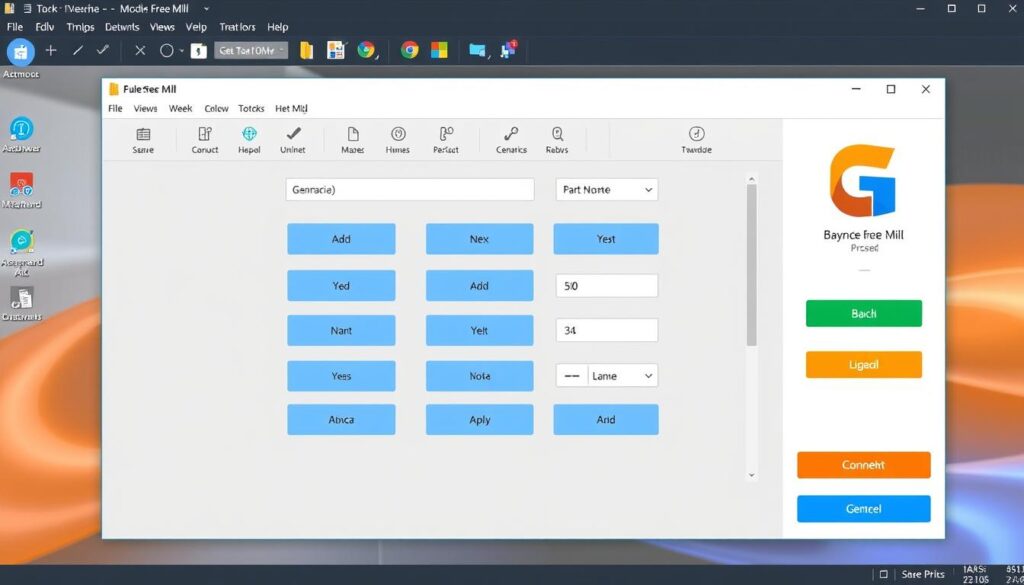Open the Views menu in the top menu bar
1024x585 pixels.
click(162, 27)
